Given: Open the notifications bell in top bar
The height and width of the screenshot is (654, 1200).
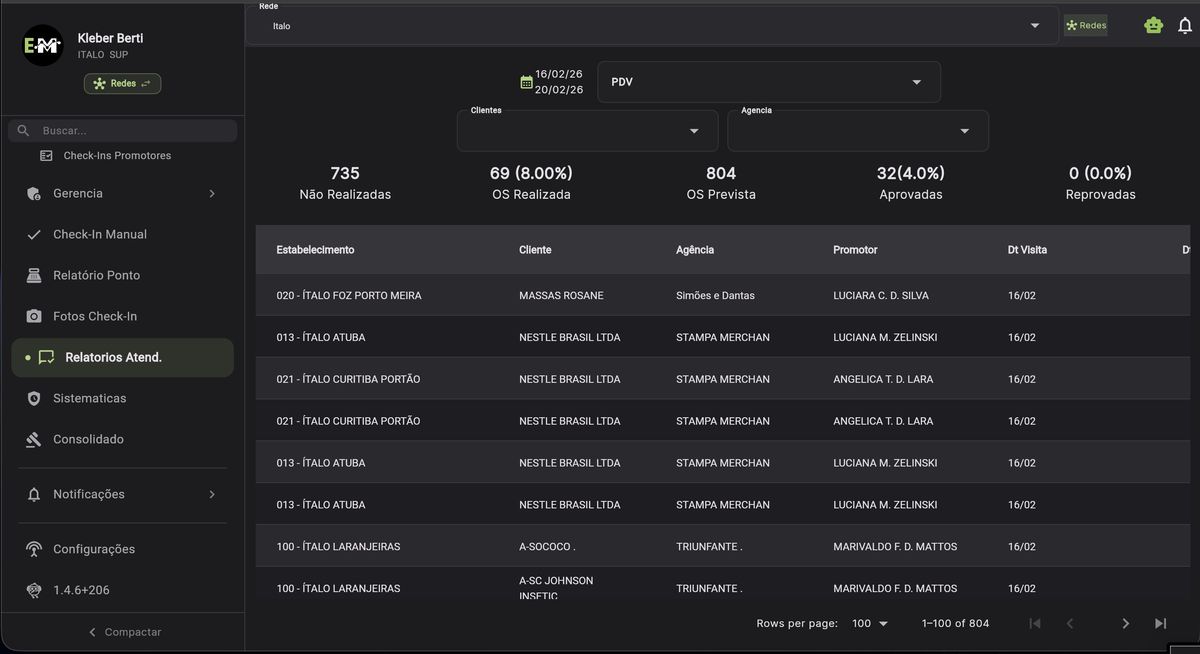Looking at the screenshot, I should click(1185, 26).
